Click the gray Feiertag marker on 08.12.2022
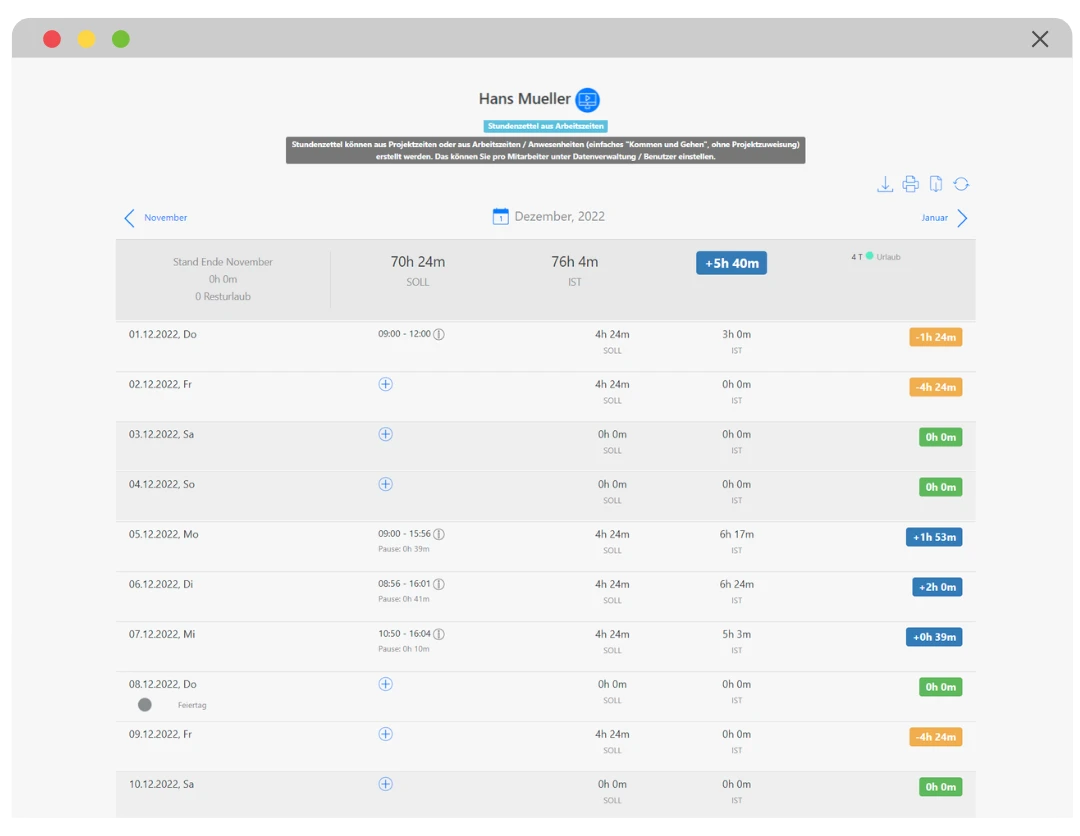Image resolution: width=1080 pixels, height=836 pixels. coord(145,705)
